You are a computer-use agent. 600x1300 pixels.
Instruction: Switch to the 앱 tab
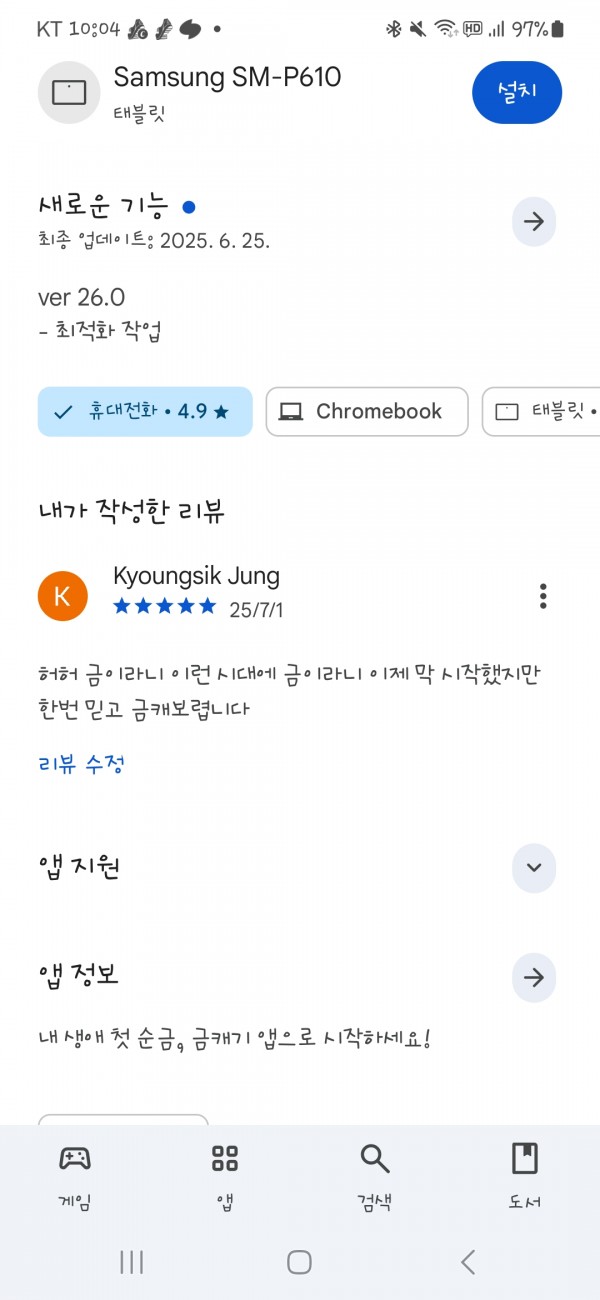pyautogui.click(x=225, y=1176)
